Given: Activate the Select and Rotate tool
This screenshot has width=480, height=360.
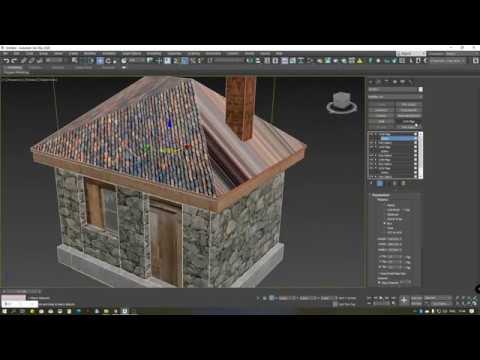Looking at the screenshot, I should tap(108, 61).
